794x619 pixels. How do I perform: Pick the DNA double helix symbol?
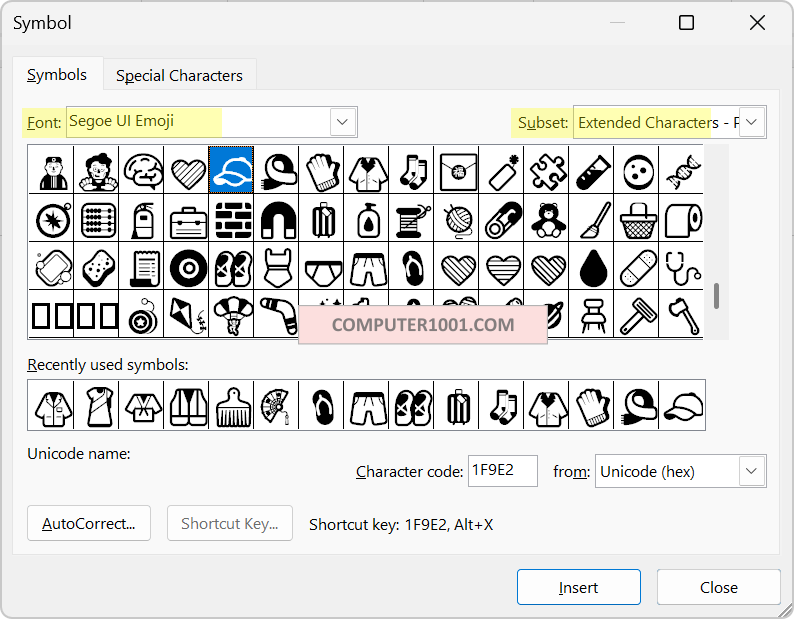coord(681,170)
